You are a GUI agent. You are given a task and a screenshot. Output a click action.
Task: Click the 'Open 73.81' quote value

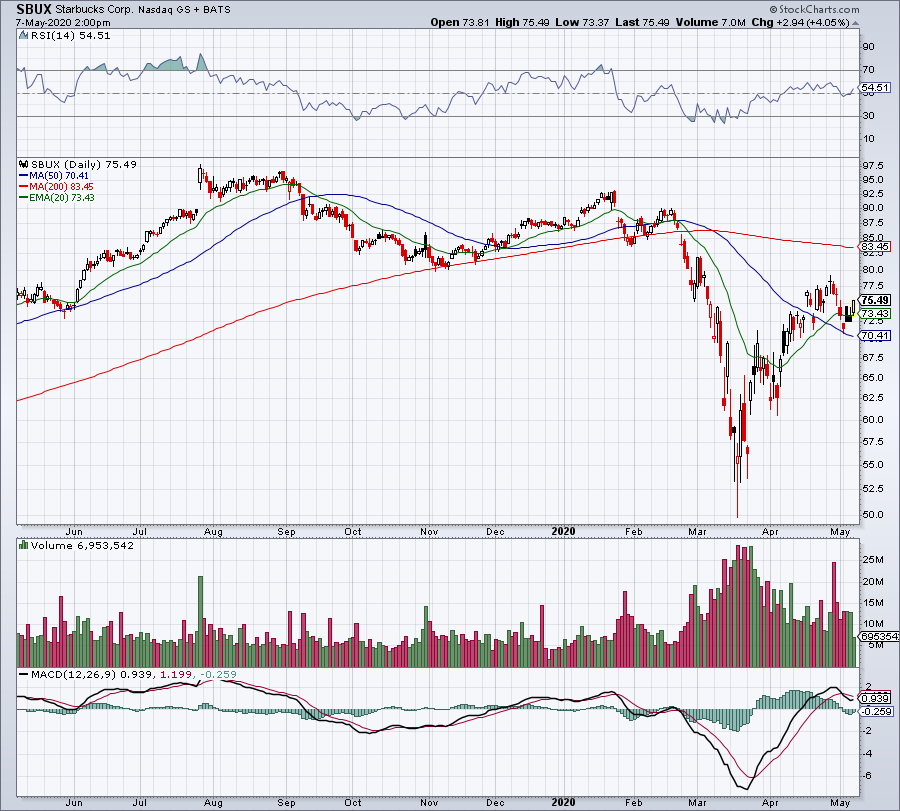(x=460, y=22)
